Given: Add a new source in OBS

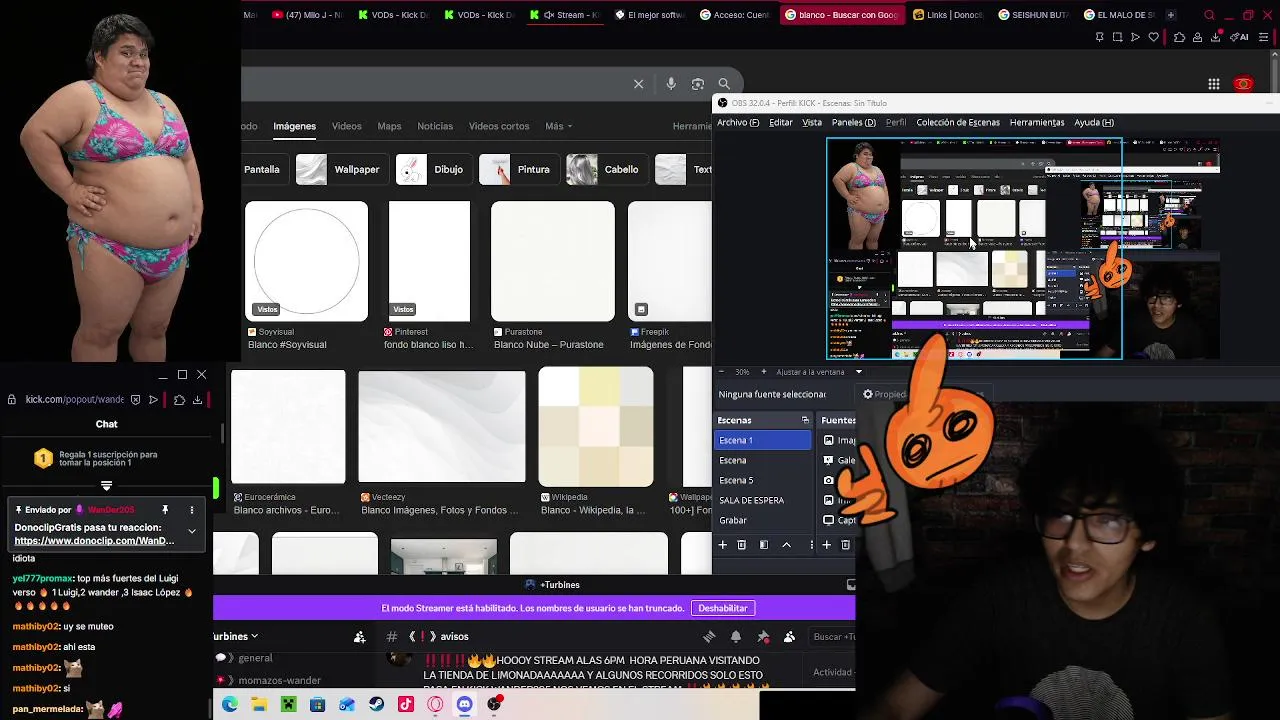Looking at the screenshot, I should pyautogui.click(x=826, y=545).
